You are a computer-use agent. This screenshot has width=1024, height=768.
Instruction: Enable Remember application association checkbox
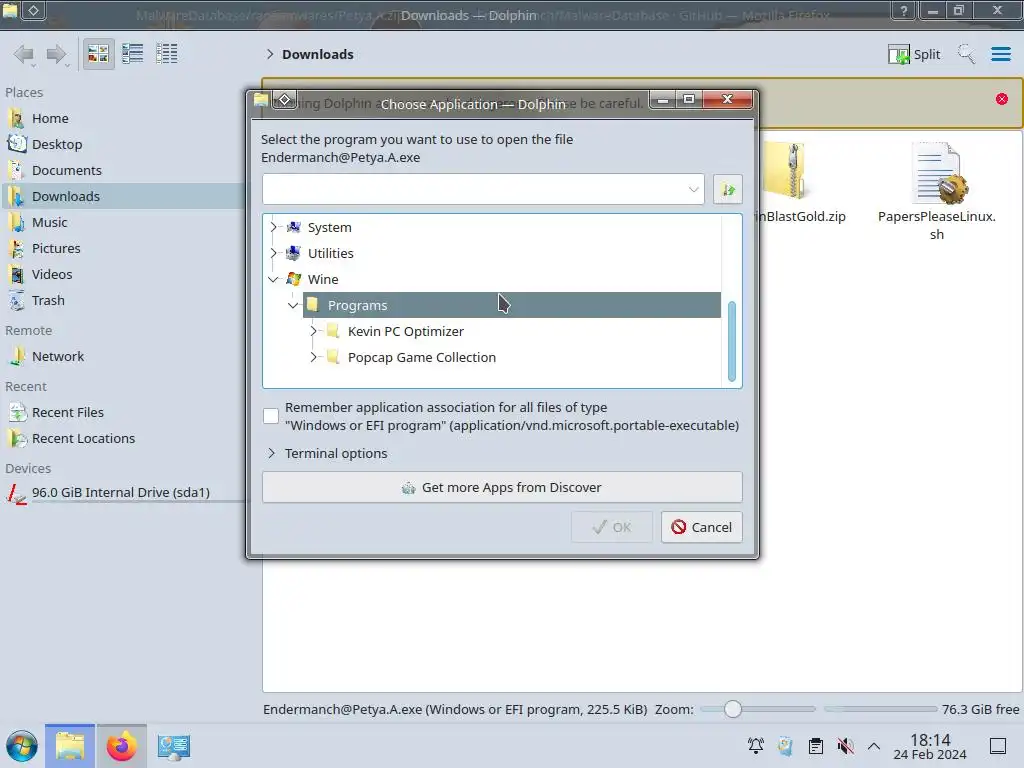pyautogui.click(x=271, y=416)
